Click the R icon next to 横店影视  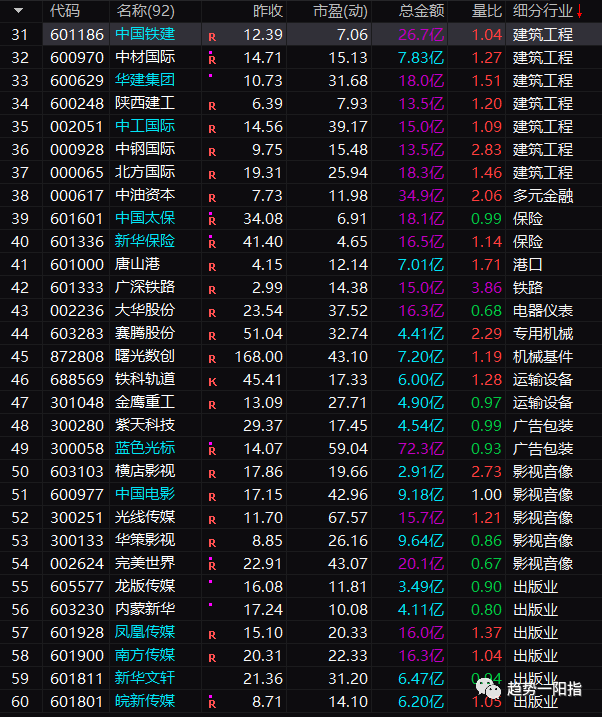pos(212,474)
